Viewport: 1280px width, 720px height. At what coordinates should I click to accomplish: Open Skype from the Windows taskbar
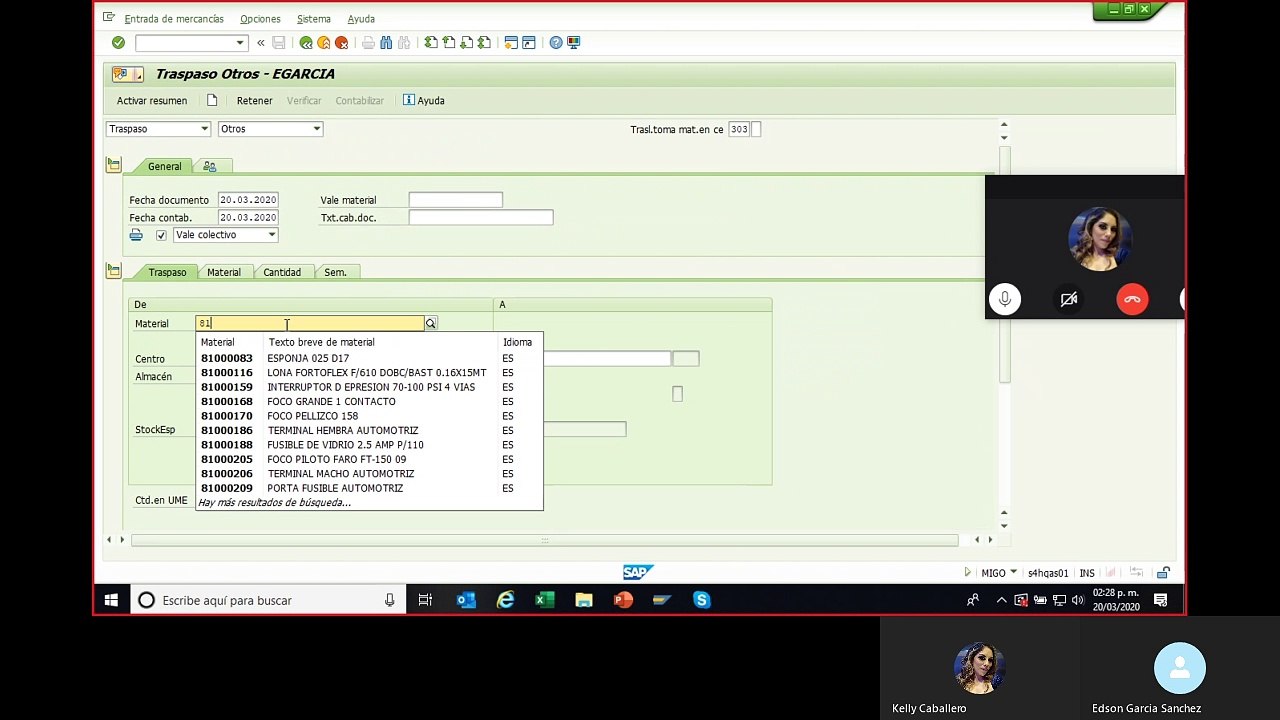tap(702, 600)
